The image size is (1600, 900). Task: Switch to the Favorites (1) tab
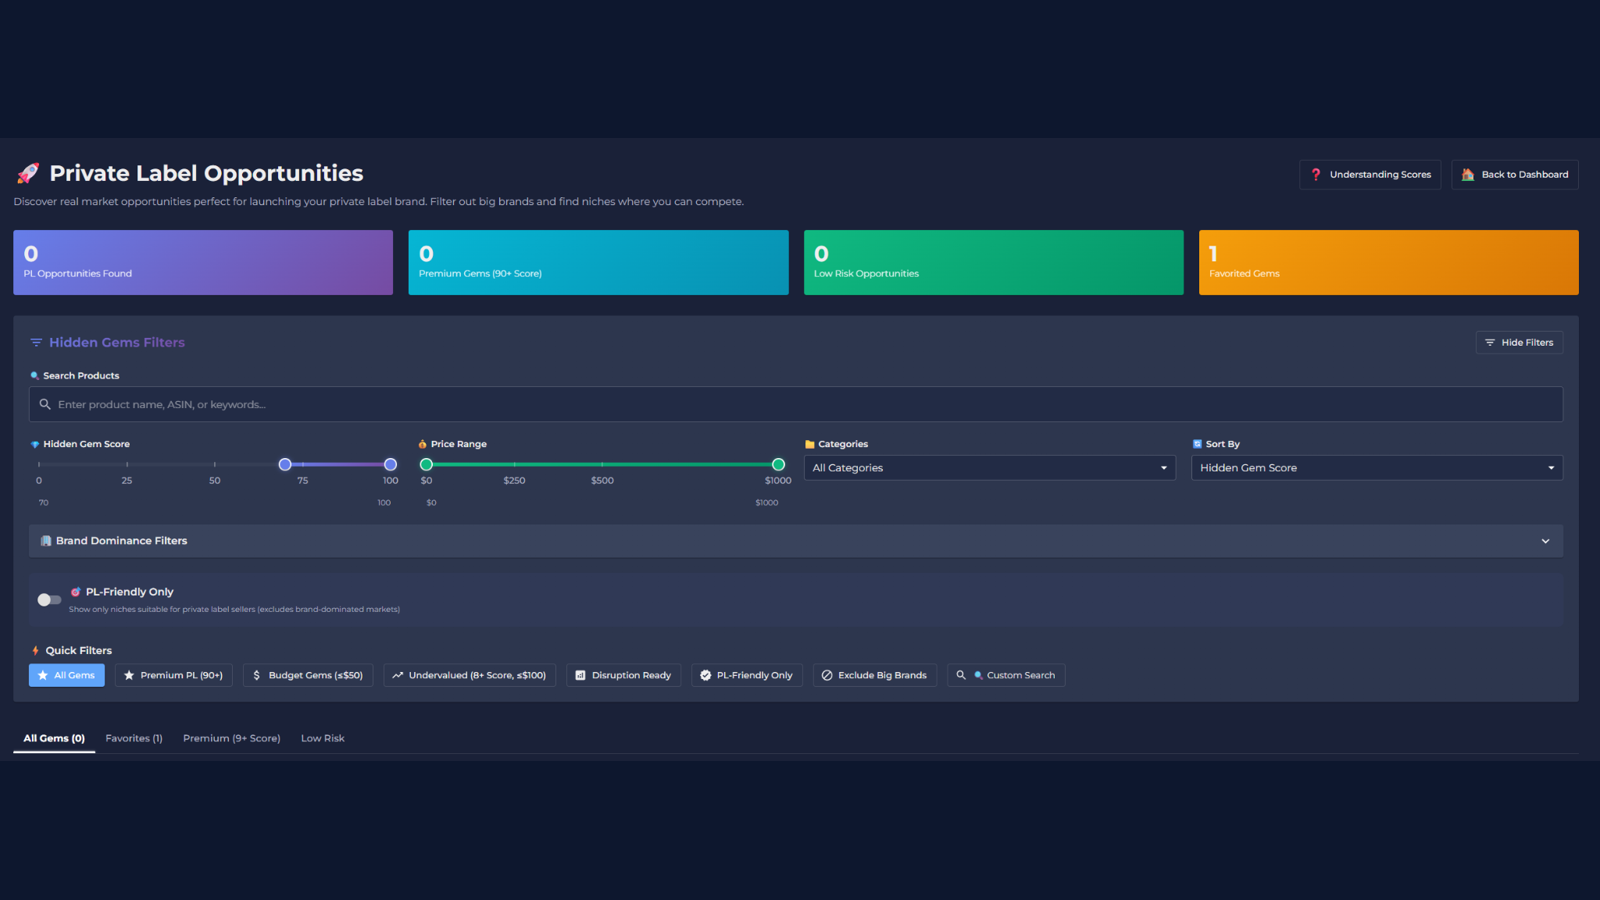(134, 739)
